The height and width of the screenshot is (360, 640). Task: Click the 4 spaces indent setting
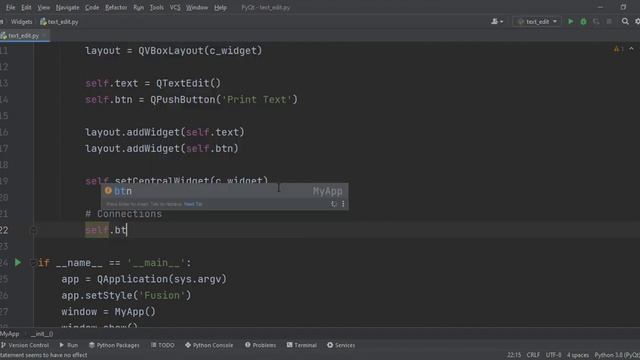(578, 355)
